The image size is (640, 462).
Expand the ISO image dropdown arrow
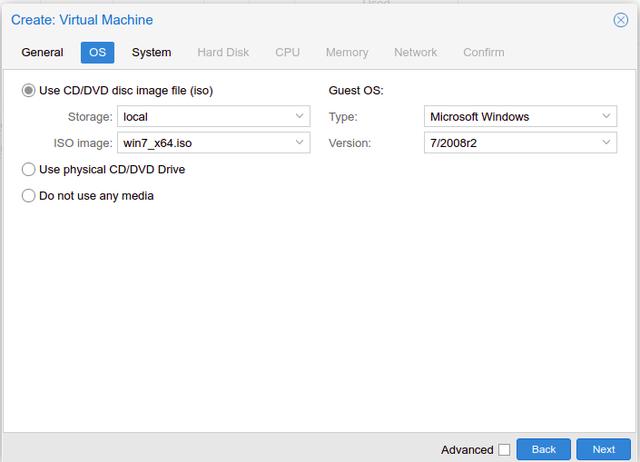[300, 142]
